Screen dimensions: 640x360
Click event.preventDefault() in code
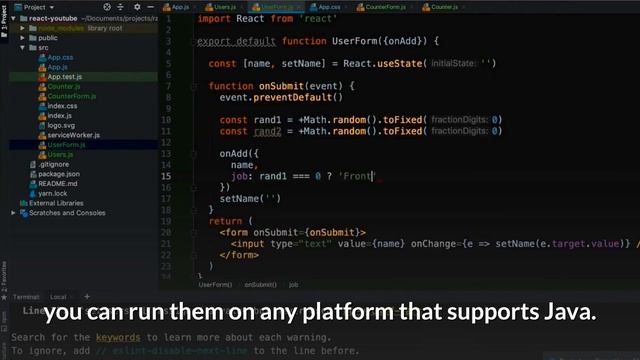pyautogui.click(x=281, y=98)
